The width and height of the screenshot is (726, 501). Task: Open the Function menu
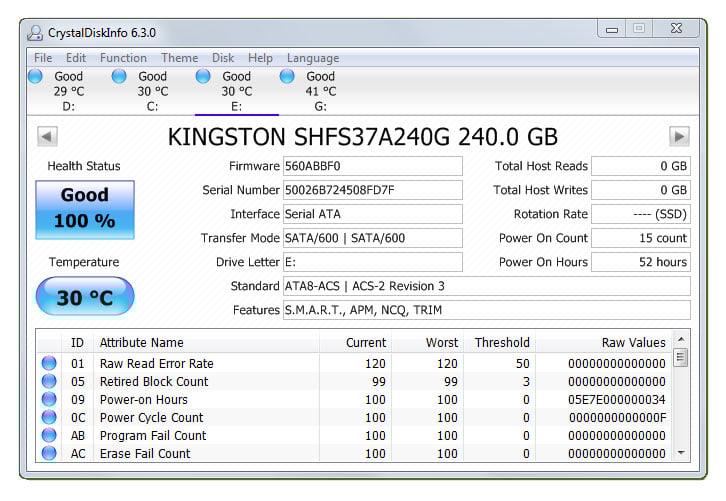(123, 58)
